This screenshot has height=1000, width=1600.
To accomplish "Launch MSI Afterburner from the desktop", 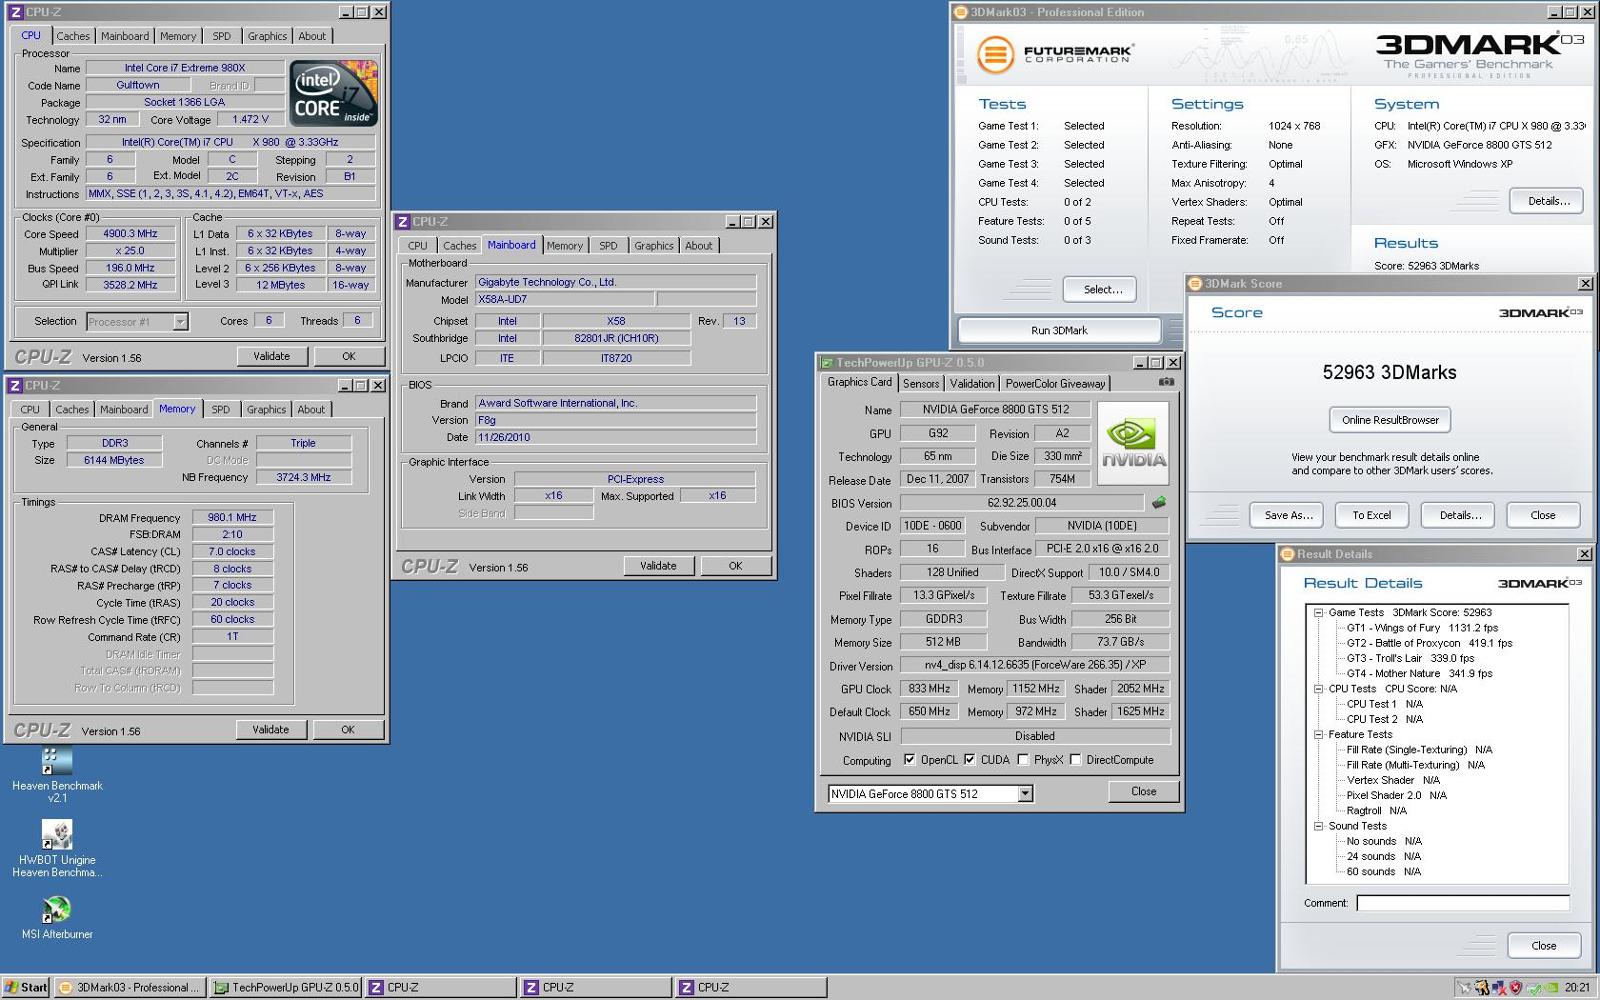I will [x=57, y=917].
